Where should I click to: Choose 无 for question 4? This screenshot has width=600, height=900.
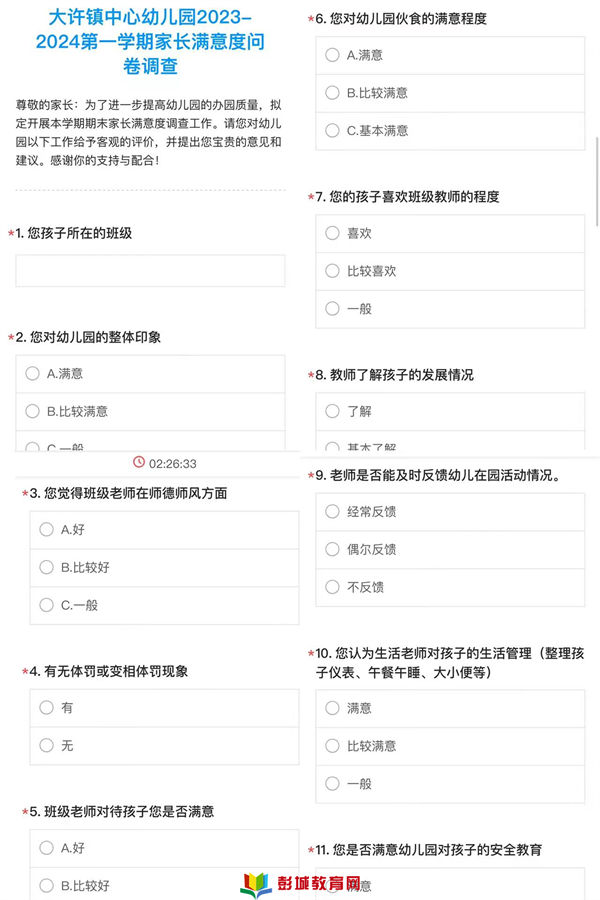pos(164,746)
